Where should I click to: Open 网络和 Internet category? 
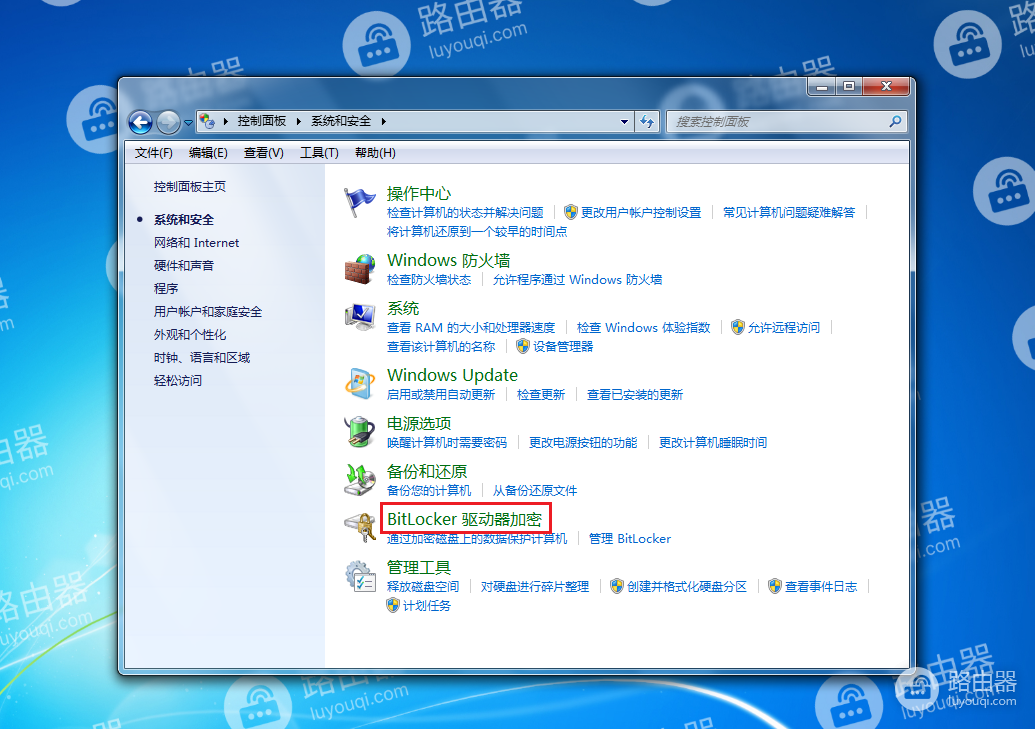click(x=196, y=242)
